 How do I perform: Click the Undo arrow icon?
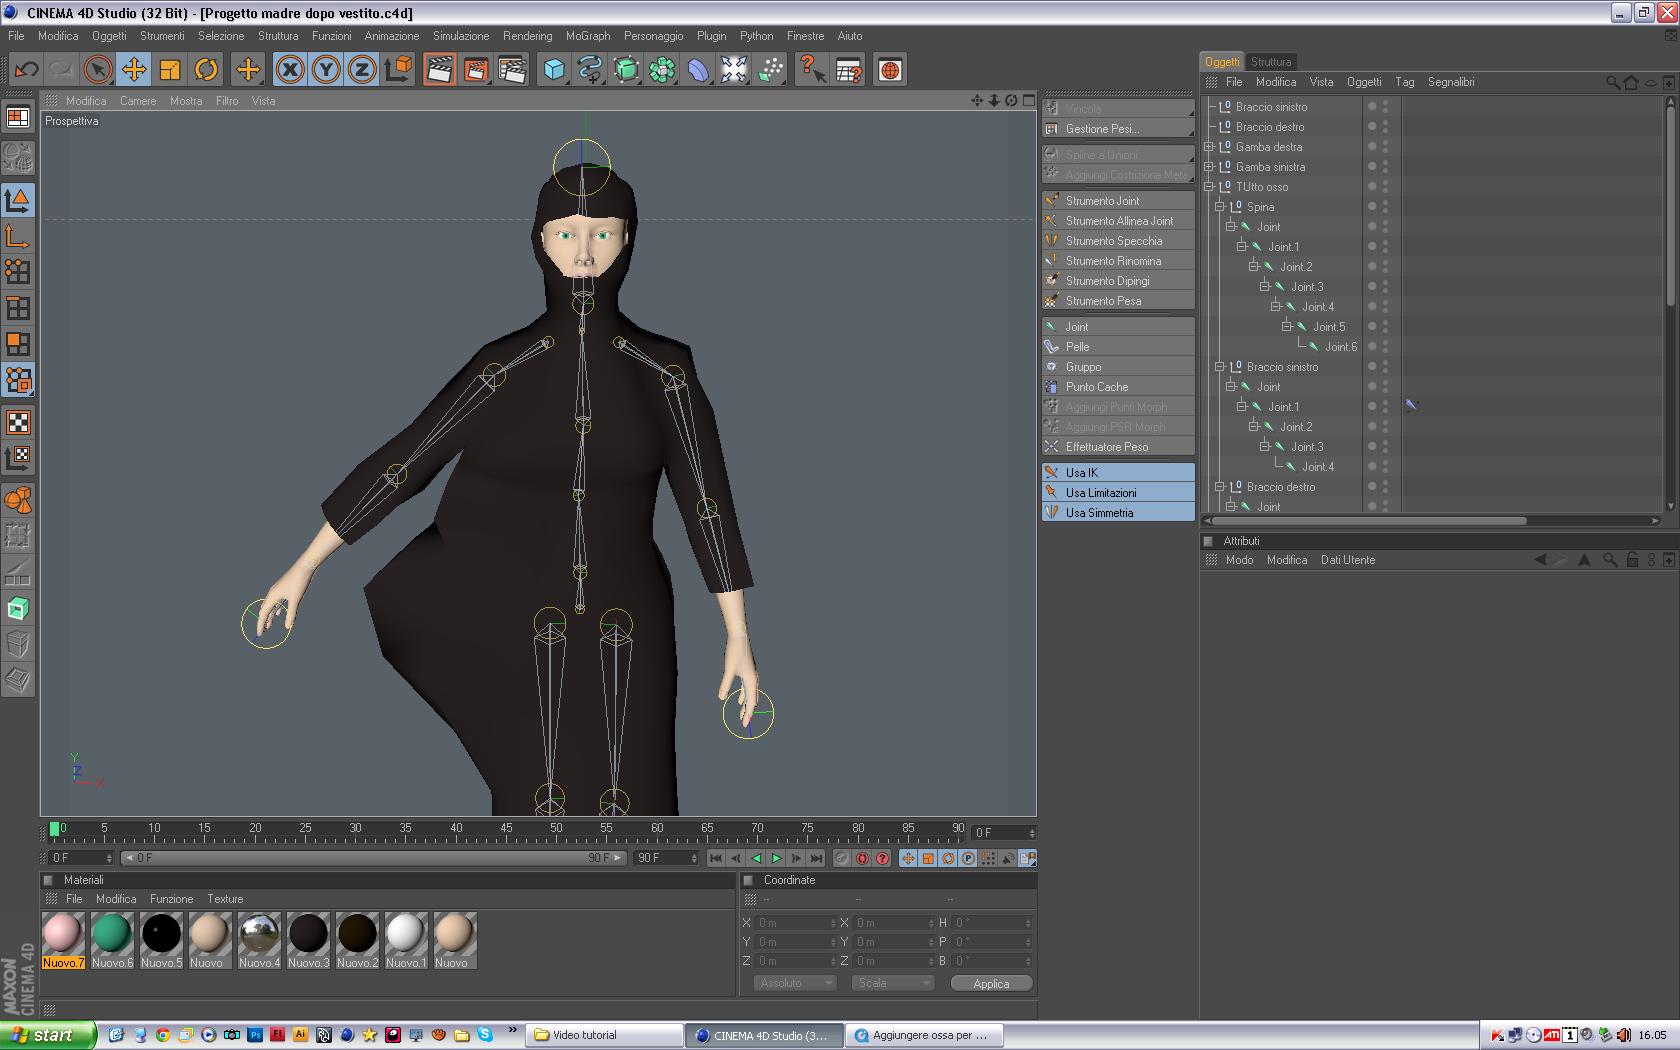[27, 70]
